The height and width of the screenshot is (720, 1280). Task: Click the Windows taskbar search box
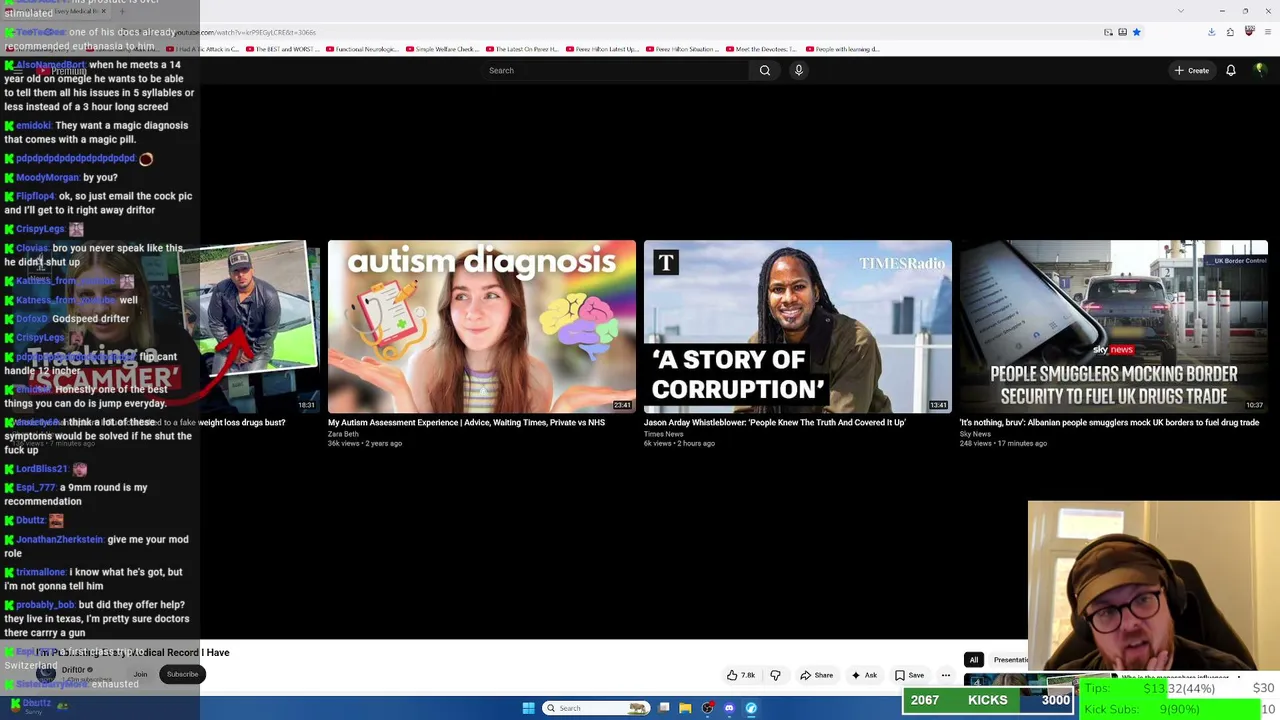[x=595, y=708]
